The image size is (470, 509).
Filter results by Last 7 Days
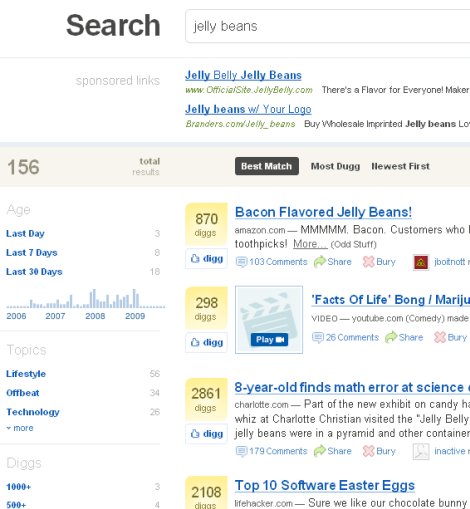tap(32, 253)
